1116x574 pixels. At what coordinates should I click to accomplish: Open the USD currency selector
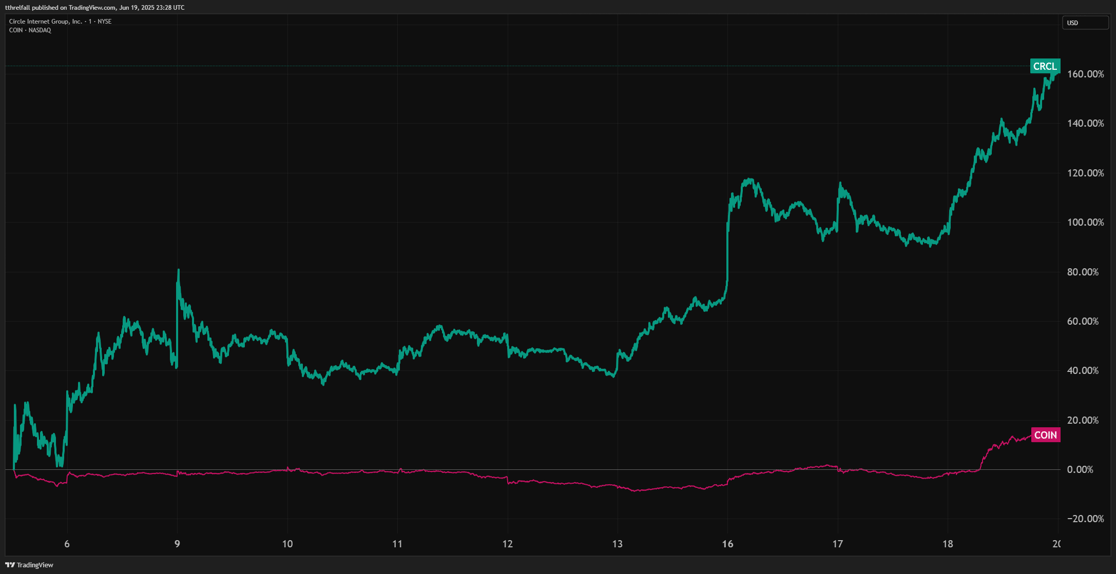click(x=1085, y=23)
